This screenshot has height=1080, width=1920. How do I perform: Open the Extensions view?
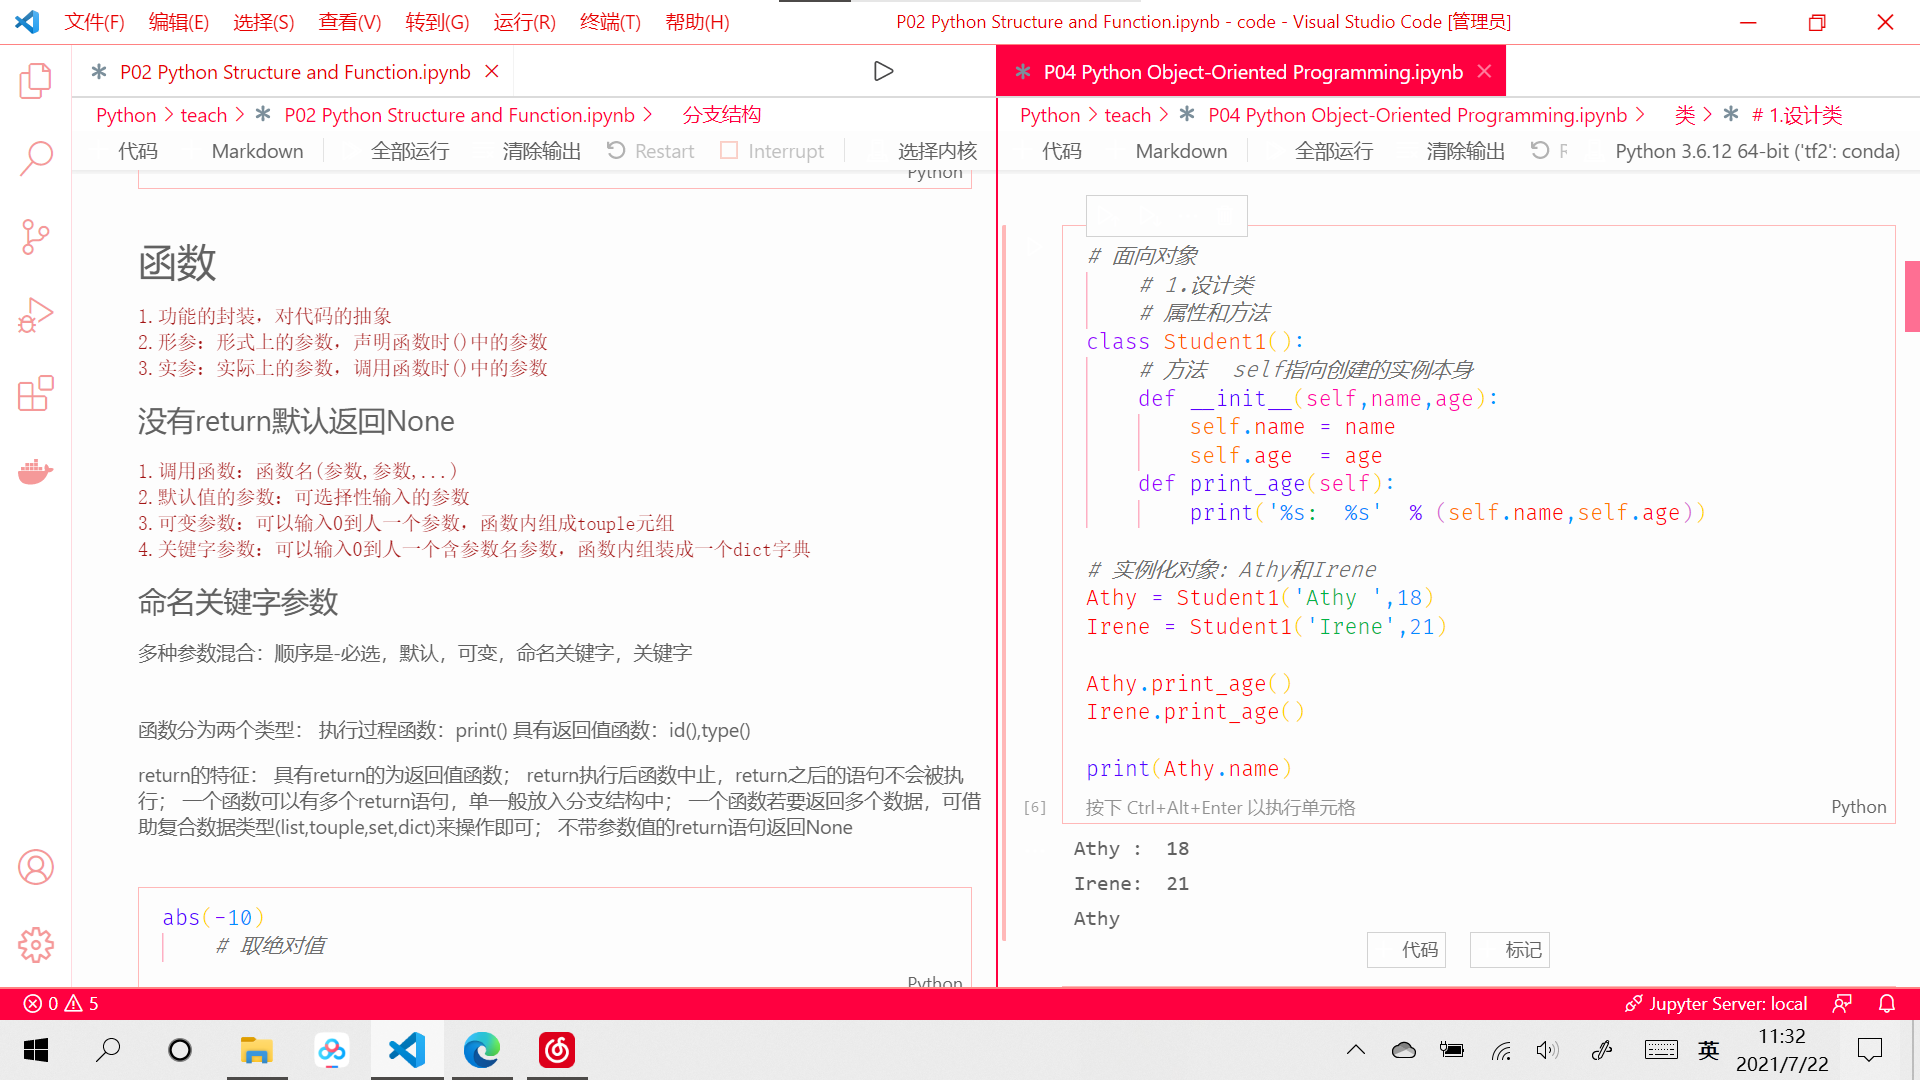[x=36, y=394]
